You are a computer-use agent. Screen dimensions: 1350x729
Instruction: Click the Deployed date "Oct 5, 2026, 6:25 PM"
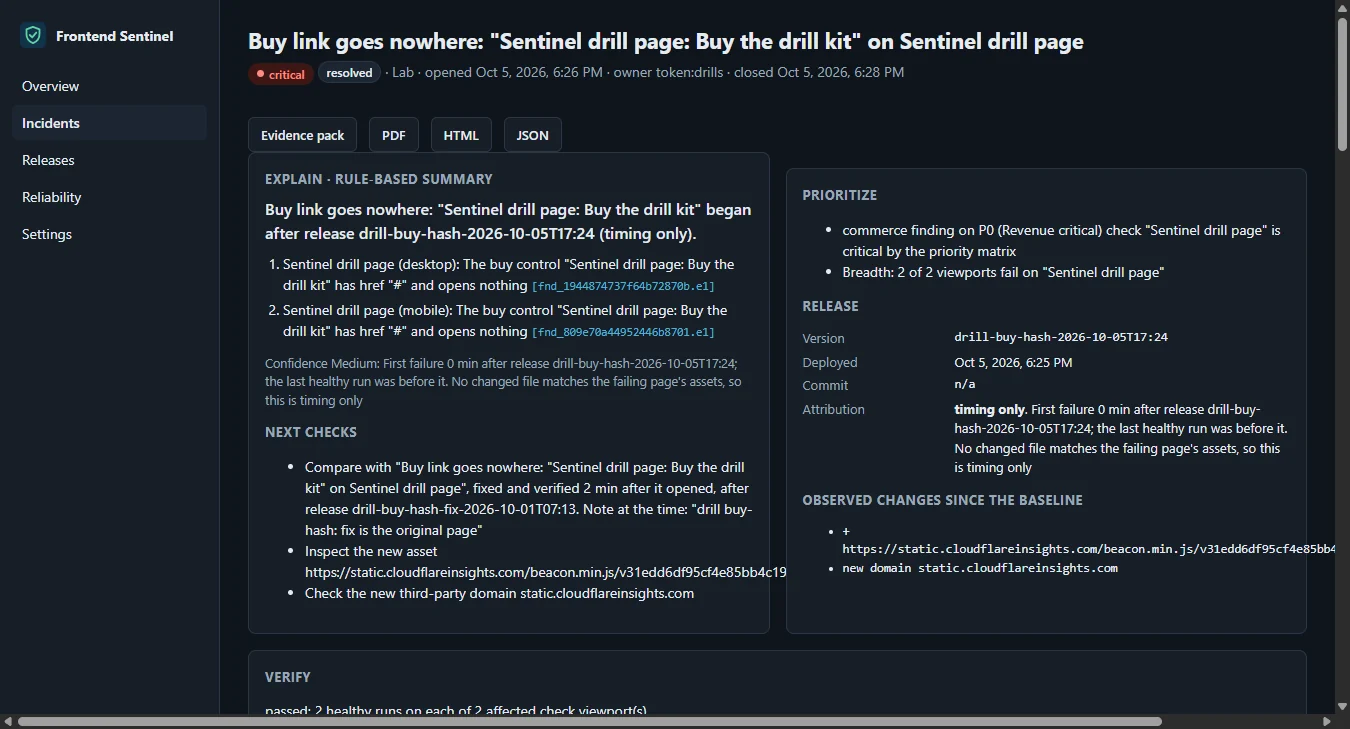pyautogui.click(x=1013, y=362)
